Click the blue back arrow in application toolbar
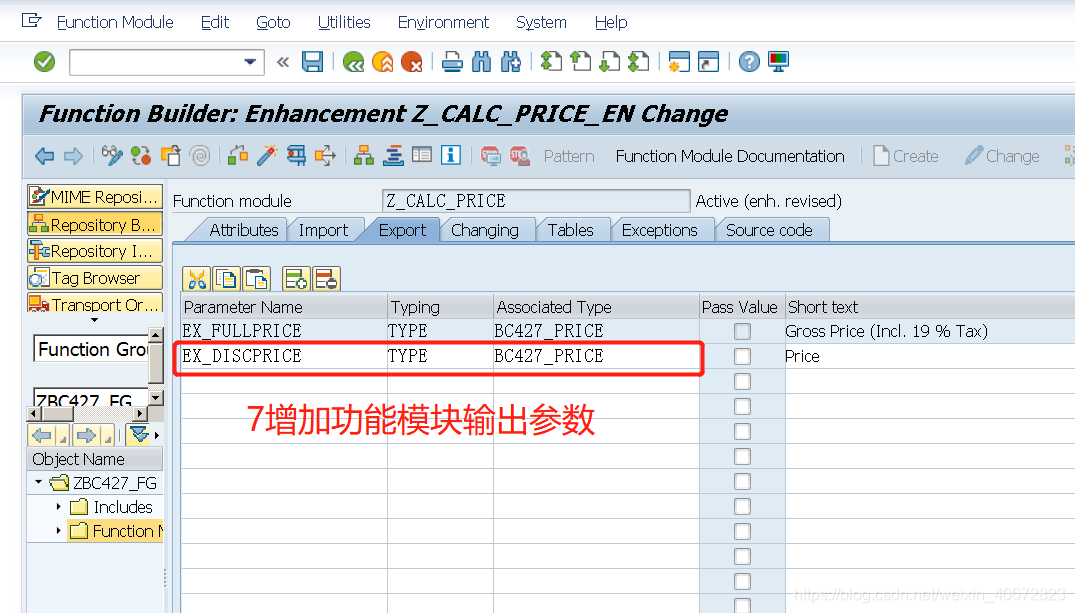The width and height of the screenshot is (1075, 613). pos(45,156)
